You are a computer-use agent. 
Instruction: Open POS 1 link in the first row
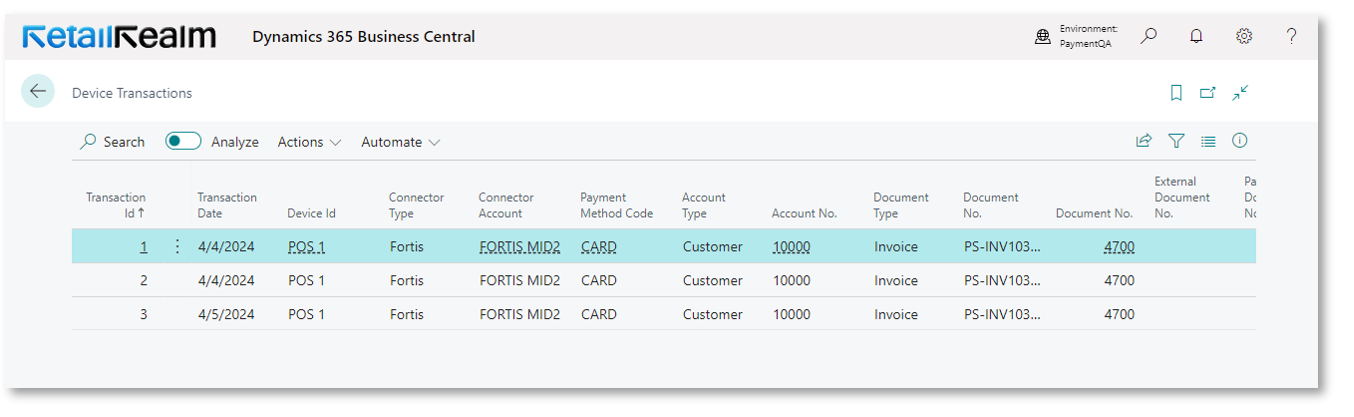click(306, 246)
